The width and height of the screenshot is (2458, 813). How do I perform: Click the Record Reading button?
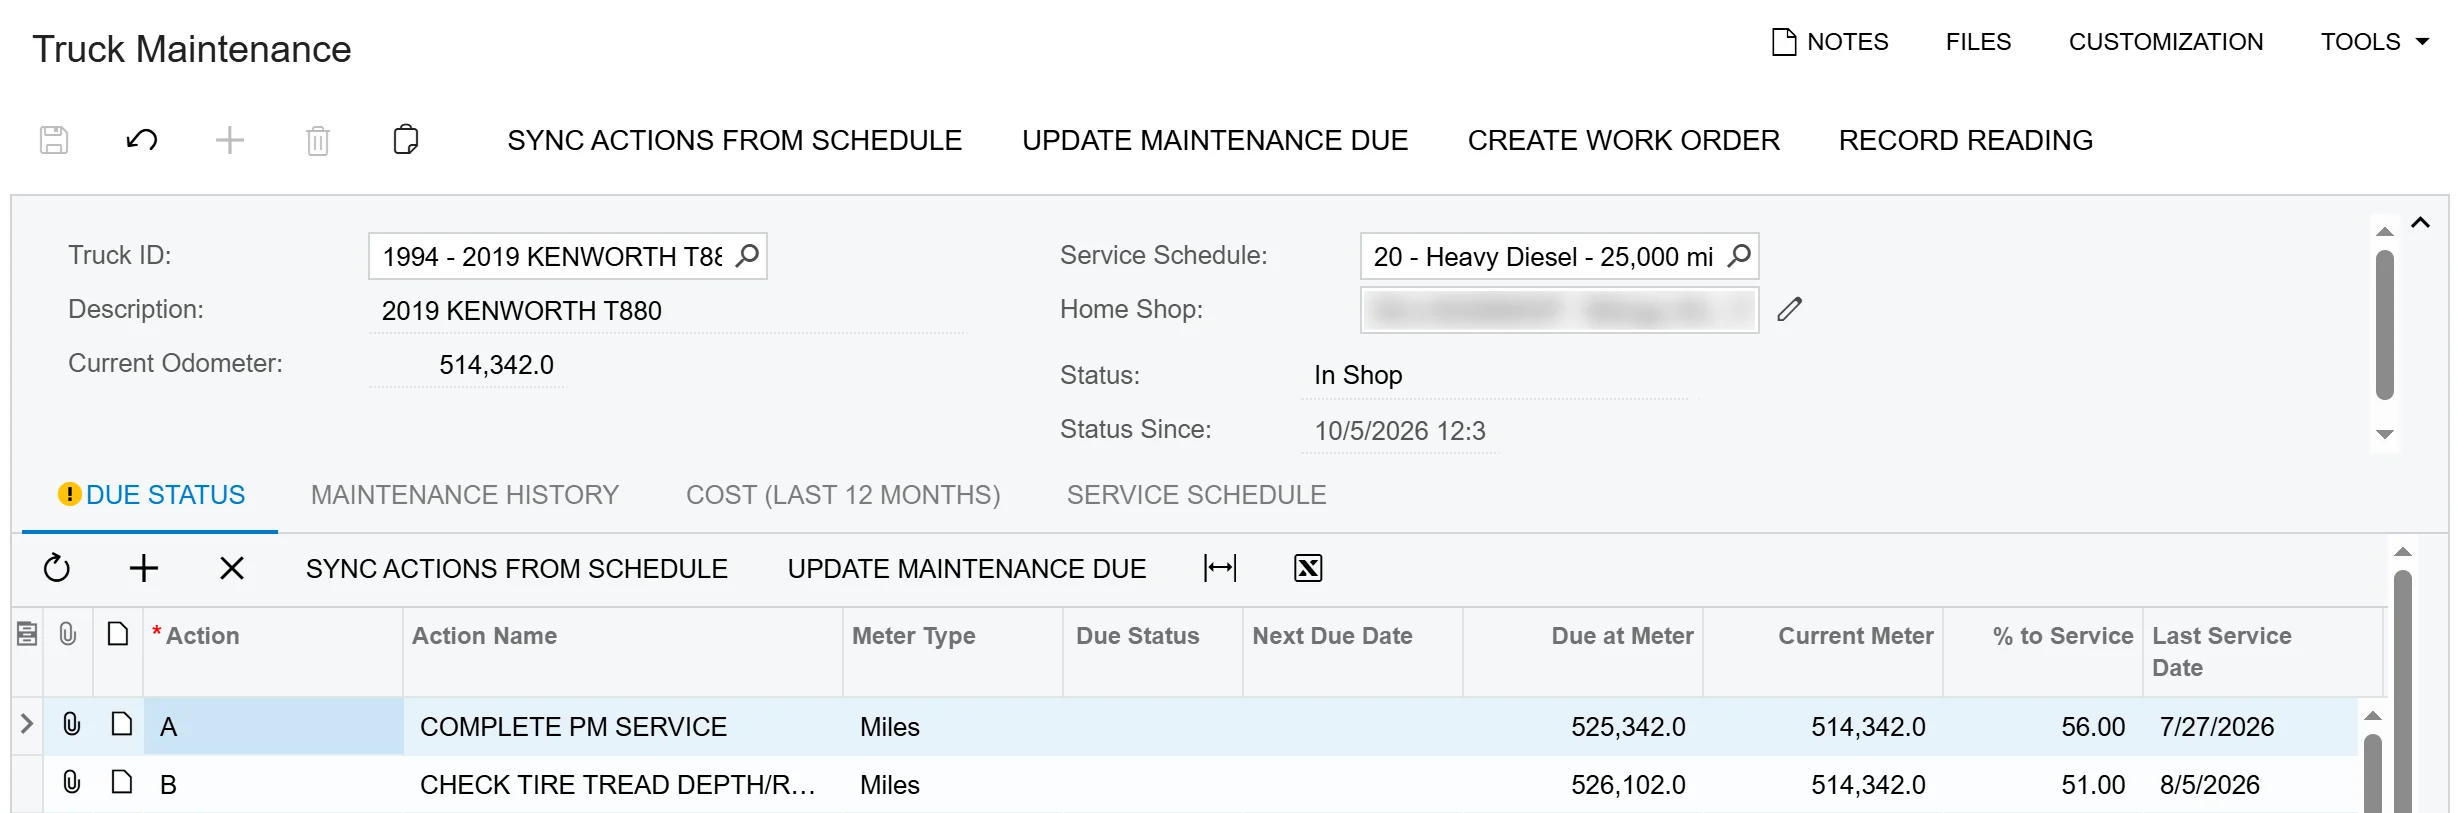pyautogui.click(x=1966, y=140)
